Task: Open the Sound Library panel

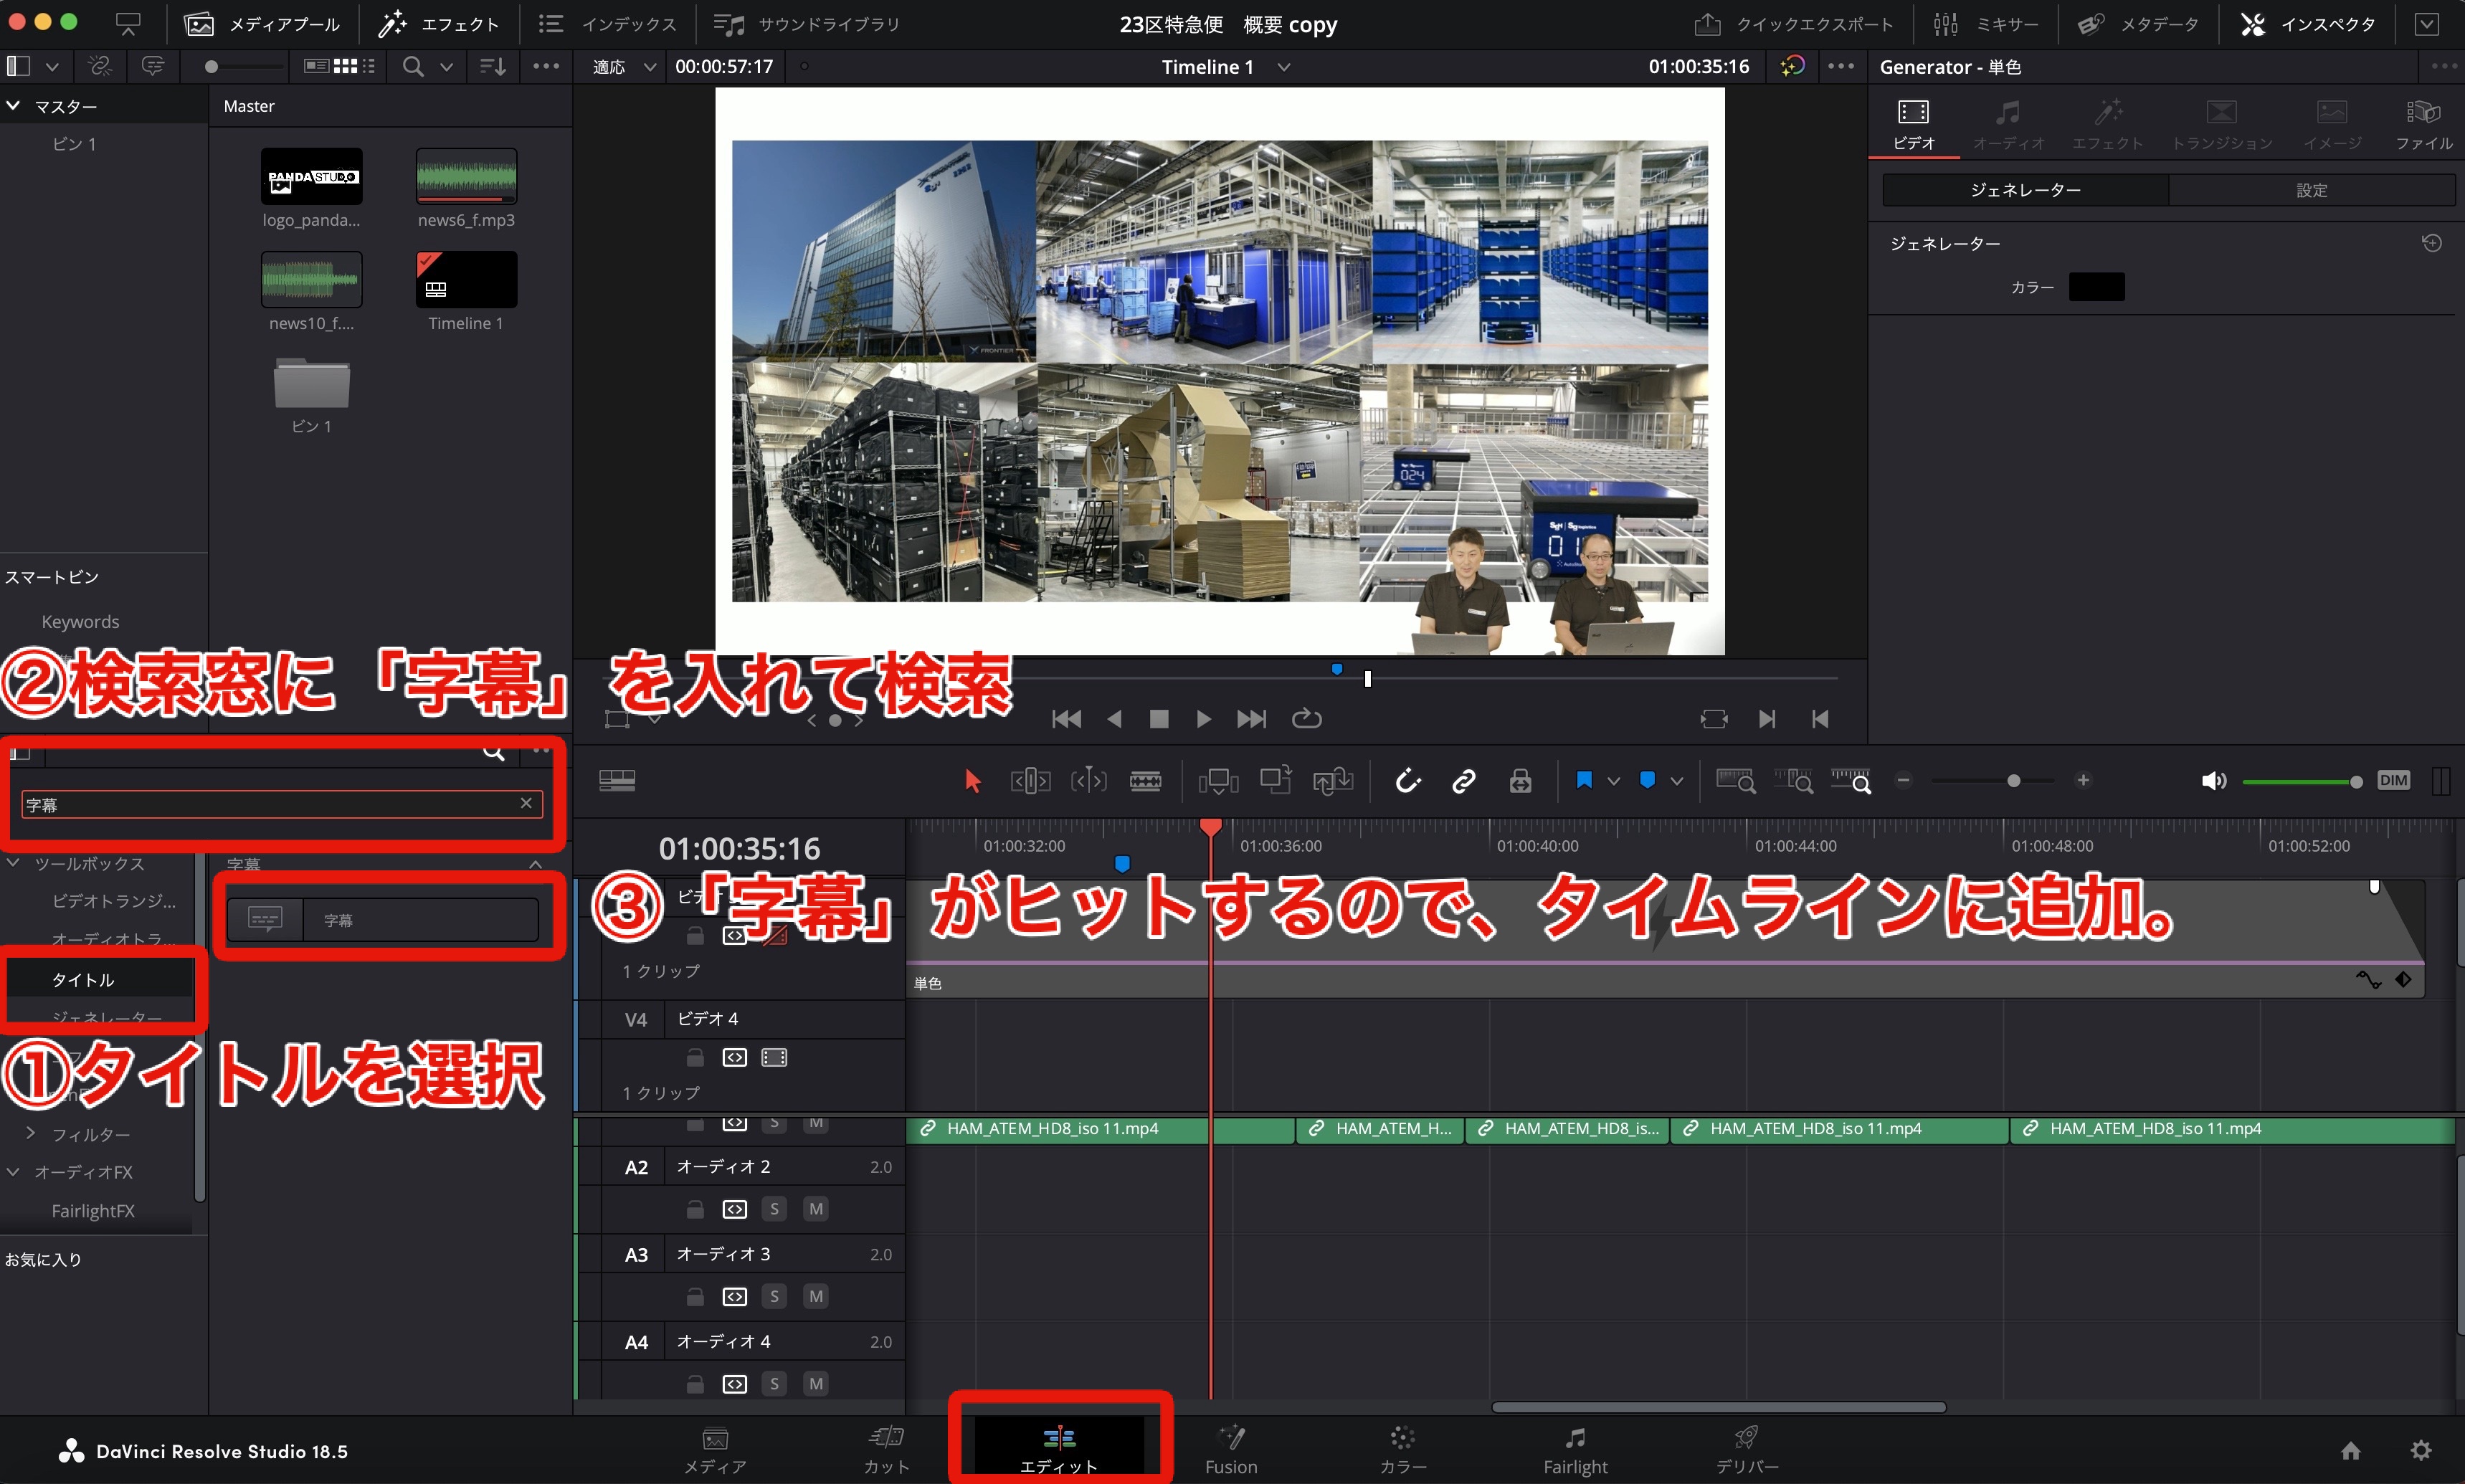Action: (806, 24)
